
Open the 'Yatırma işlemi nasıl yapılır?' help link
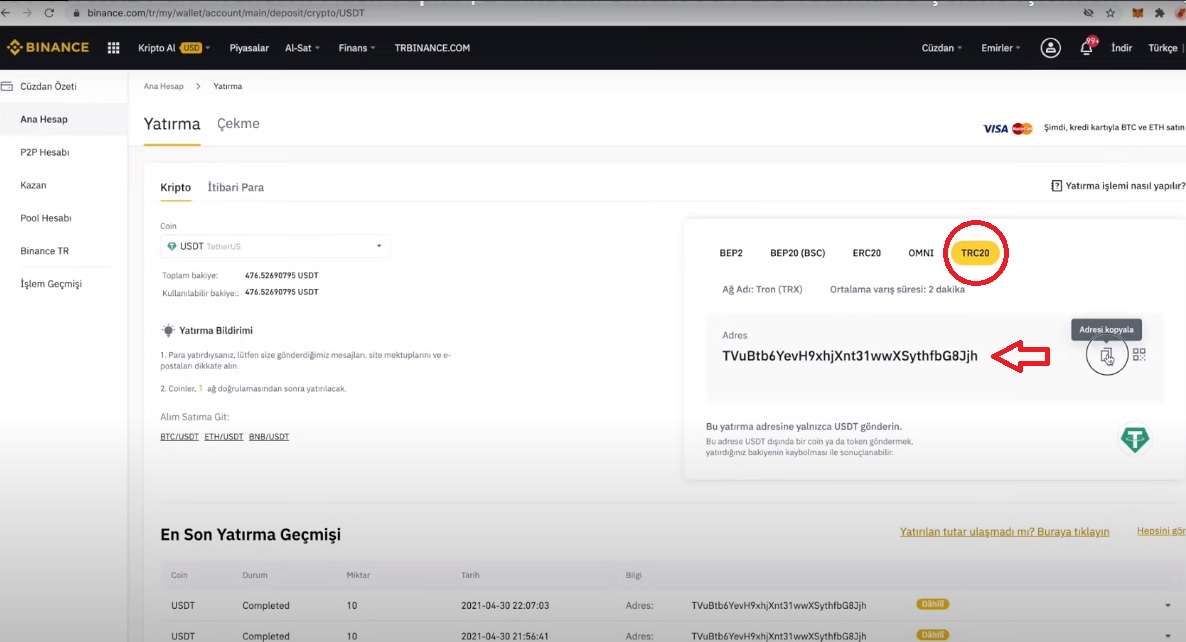(x=1118, y=186)
